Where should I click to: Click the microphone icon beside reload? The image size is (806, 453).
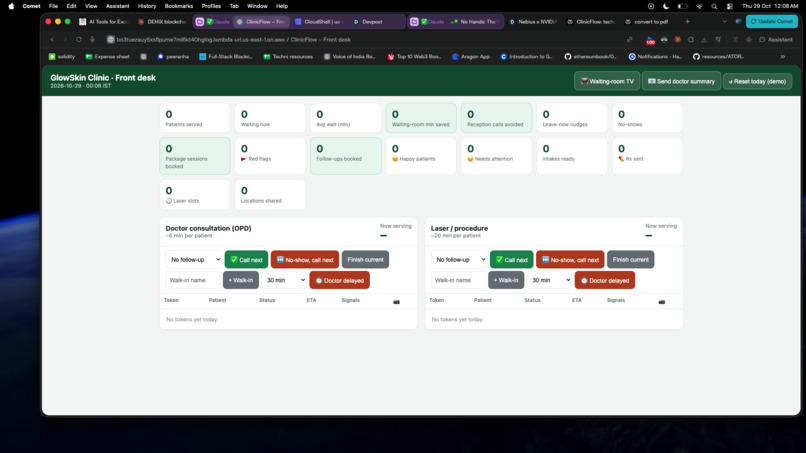[93, 40]
